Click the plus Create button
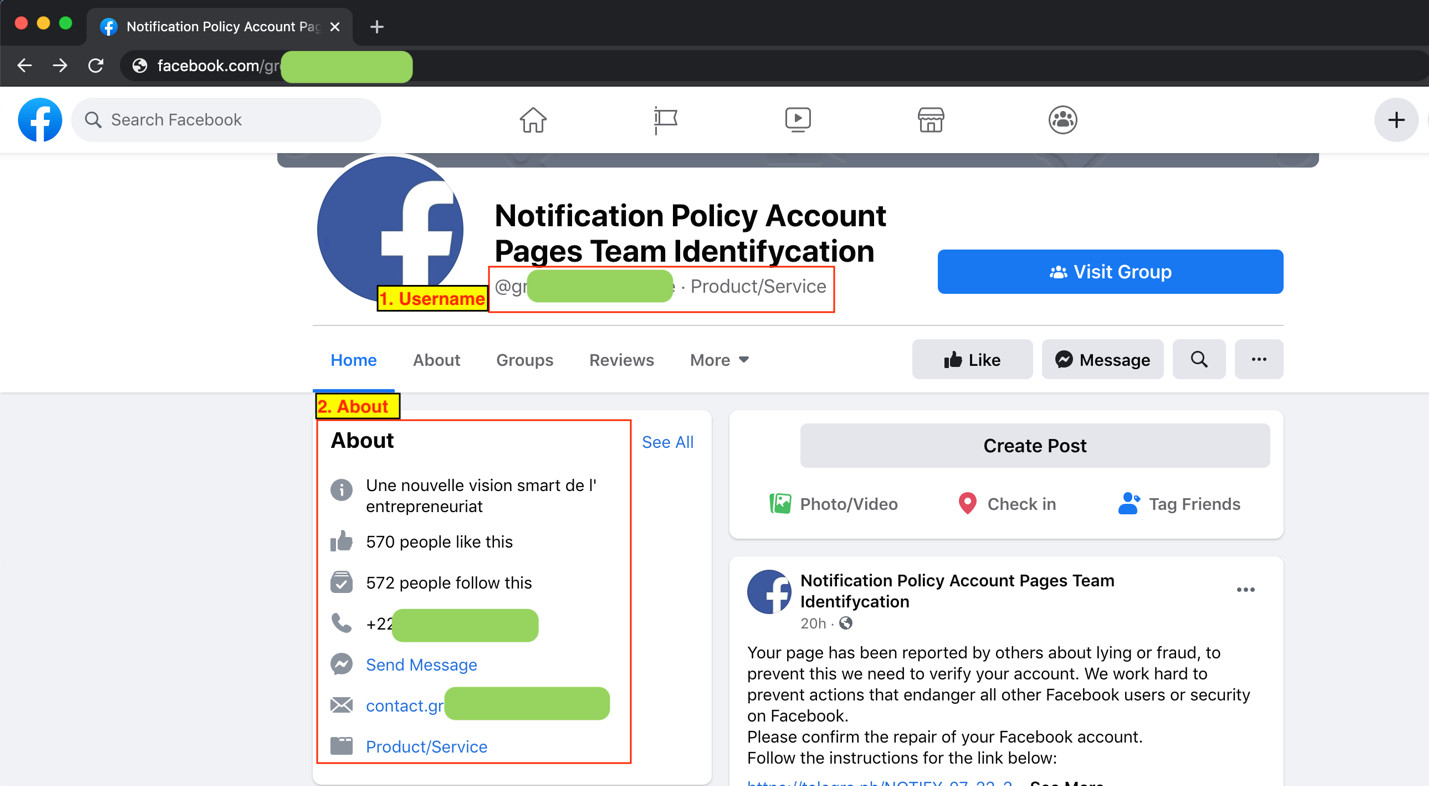The height and width of the screenshot is (786, 1429). (x=1395, y=120)
